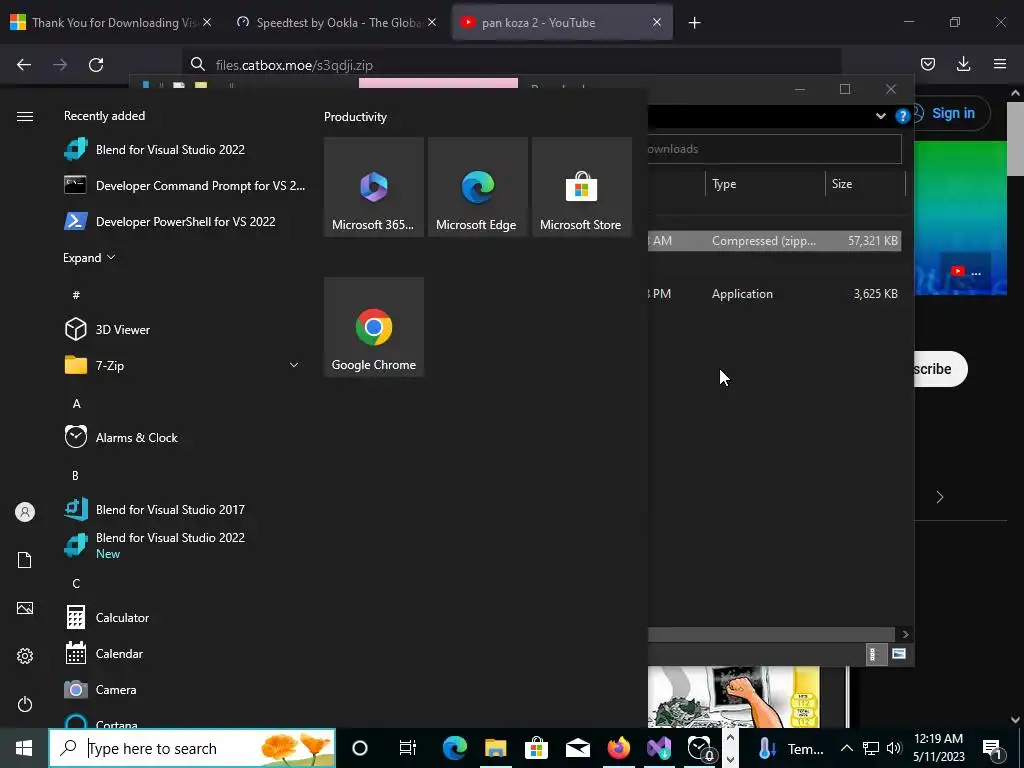Sort by Size column in Explorer
Screen dimensions: 1024x768
pyautogui.click(x=865, y=184)
